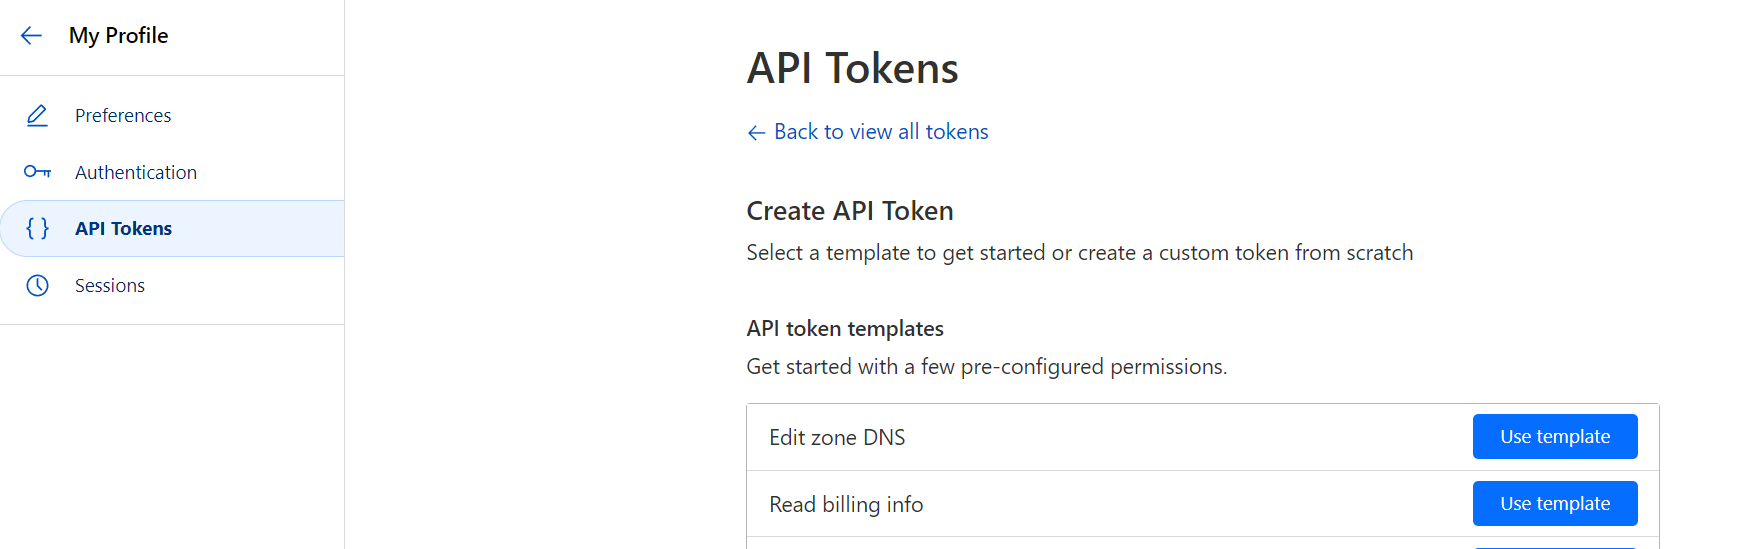Viewport: 1761px width, 549px height.
Task: Click the Create API Token heading
Action: coord(850,211)
